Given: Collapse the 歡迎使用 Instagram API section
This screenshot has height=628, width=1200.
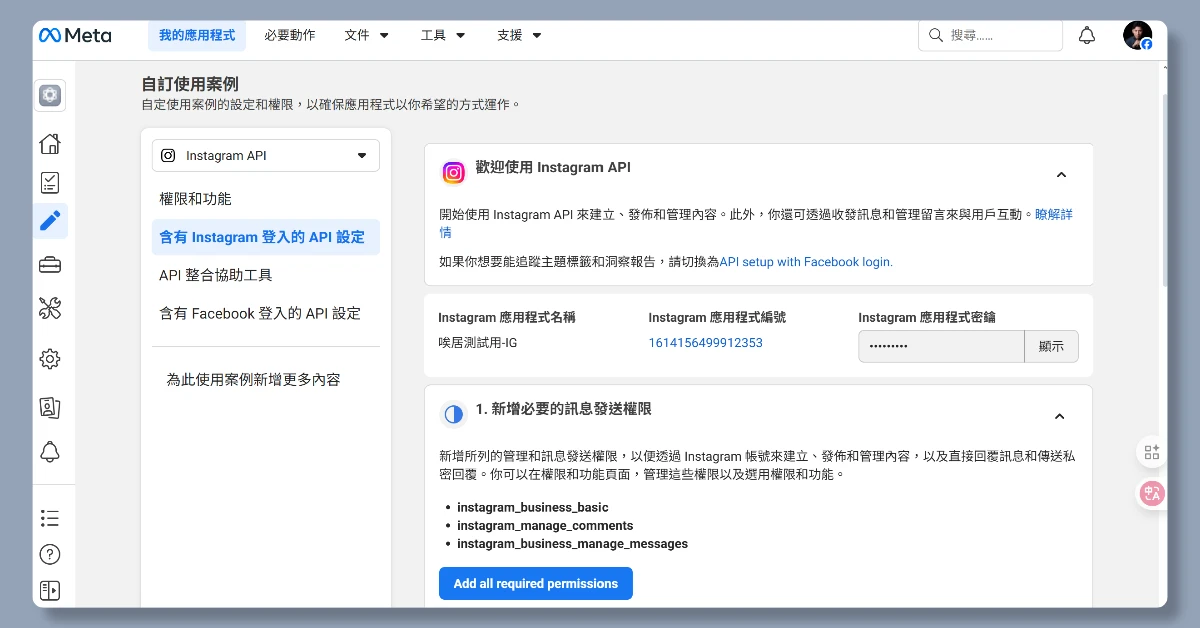Looking at the screenshot, I should (x=1061, y=175).
